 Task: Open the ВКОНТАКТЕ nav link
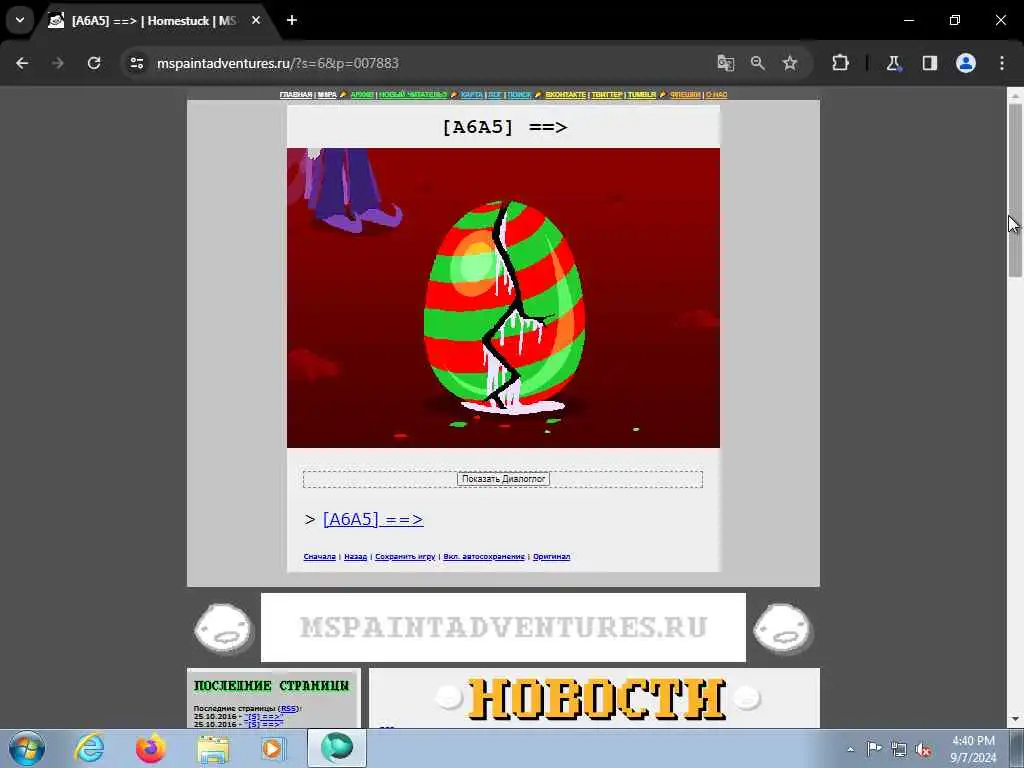tap(566, 95)
